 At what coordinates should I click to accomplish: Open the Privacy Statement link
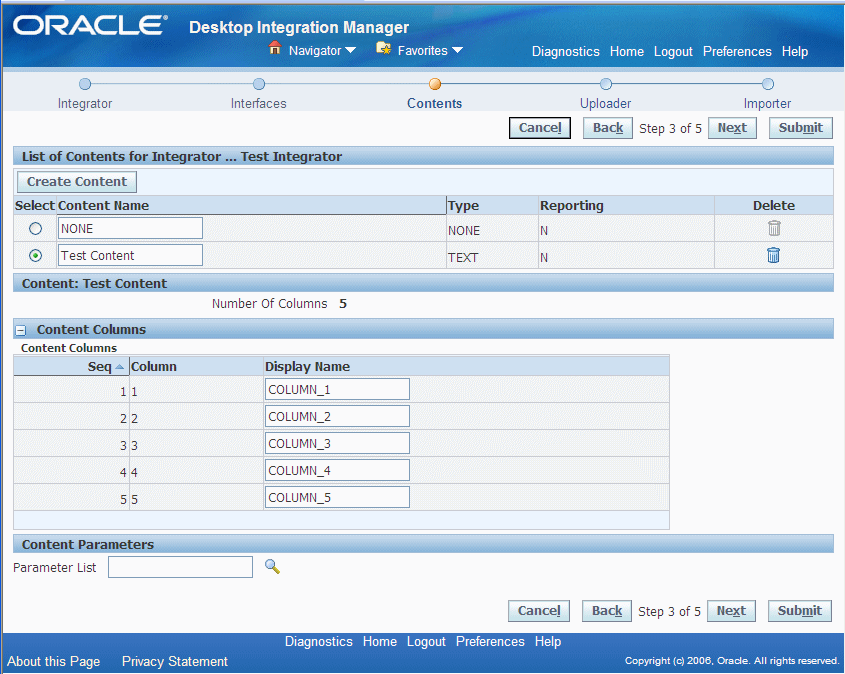point(175,662)
